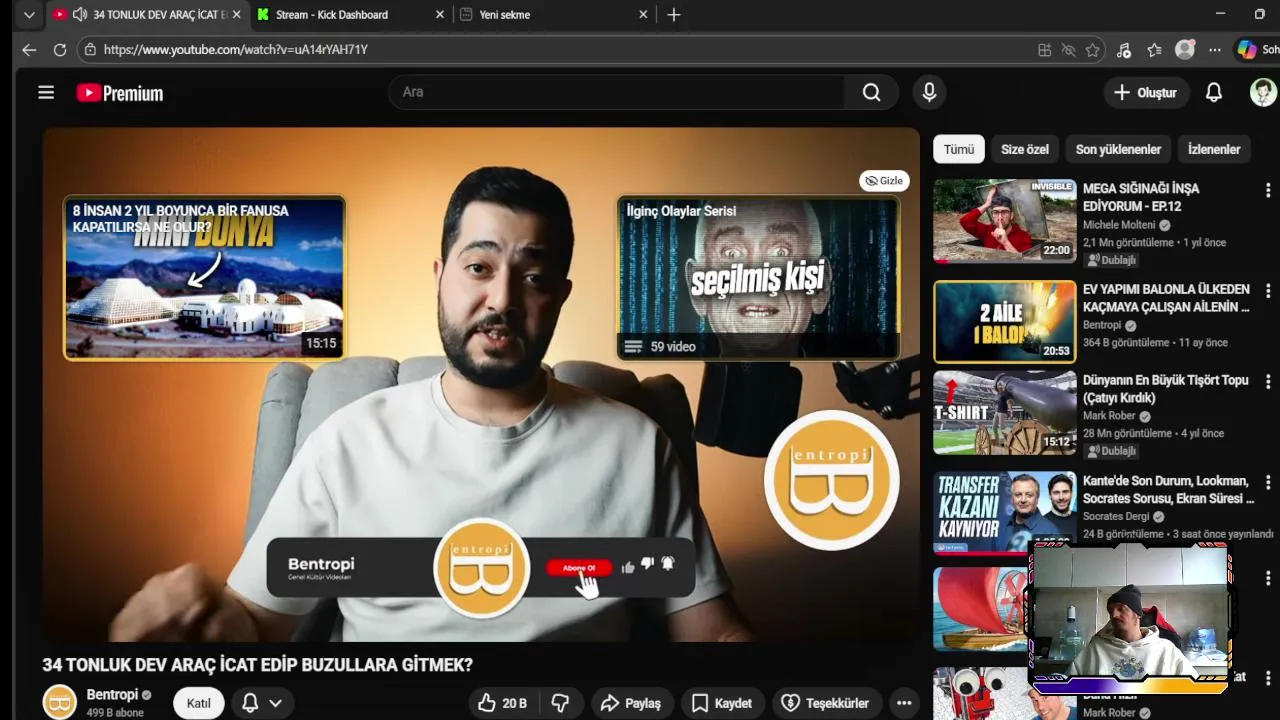1280x720 pixels.
Task: Open more actions ellipsis under video
Action: 904,703
